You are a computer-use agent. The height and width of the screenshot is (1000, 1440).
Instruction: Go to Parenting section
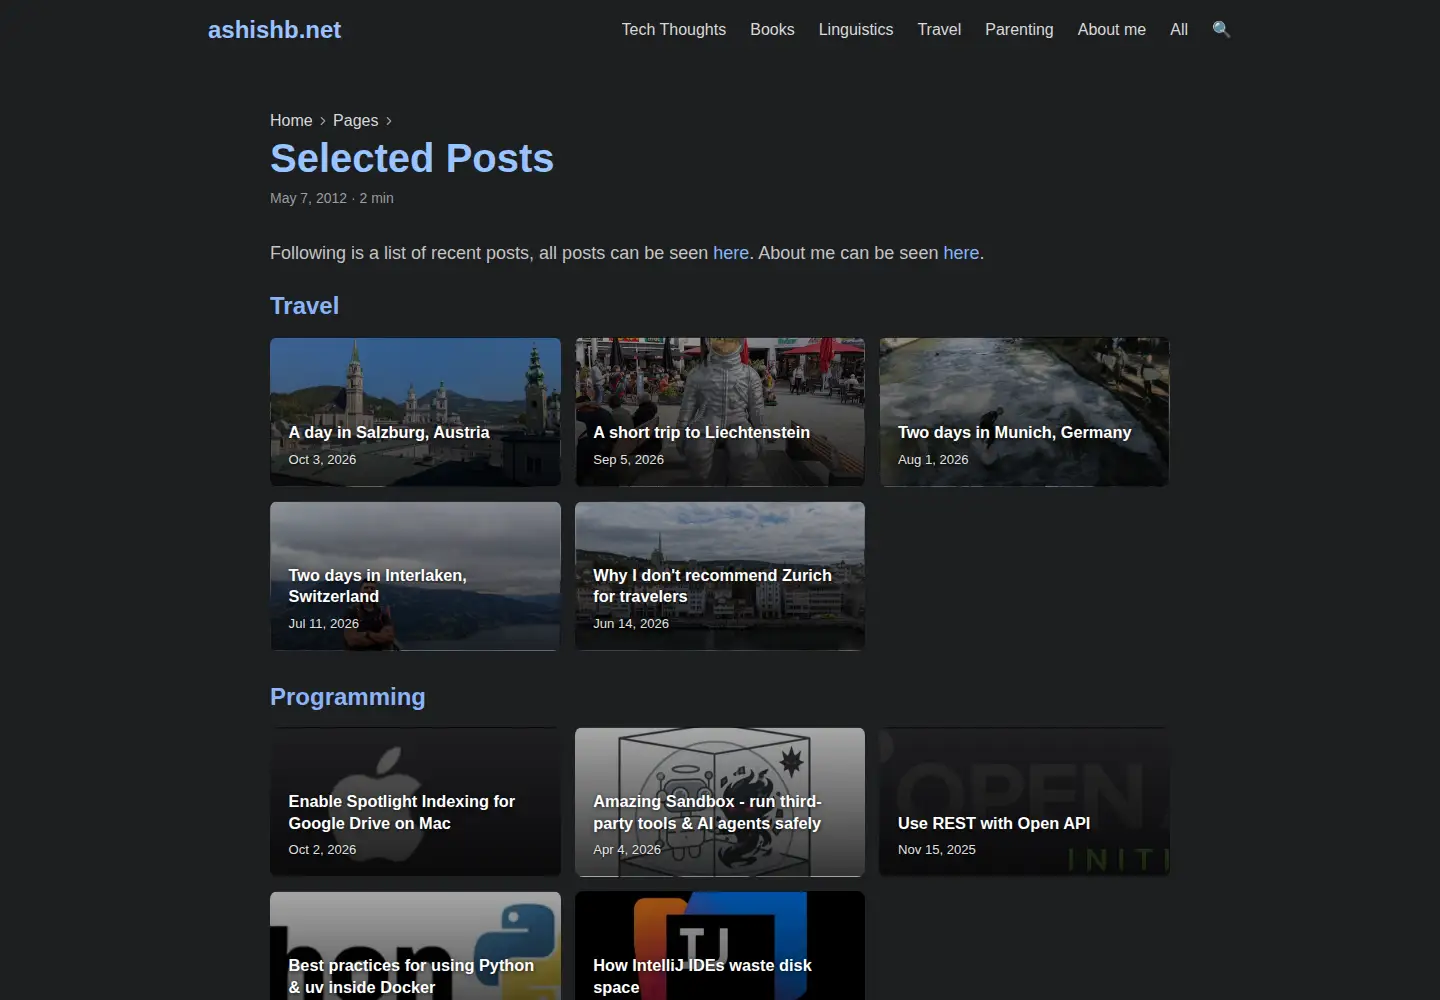point(1019,29)
